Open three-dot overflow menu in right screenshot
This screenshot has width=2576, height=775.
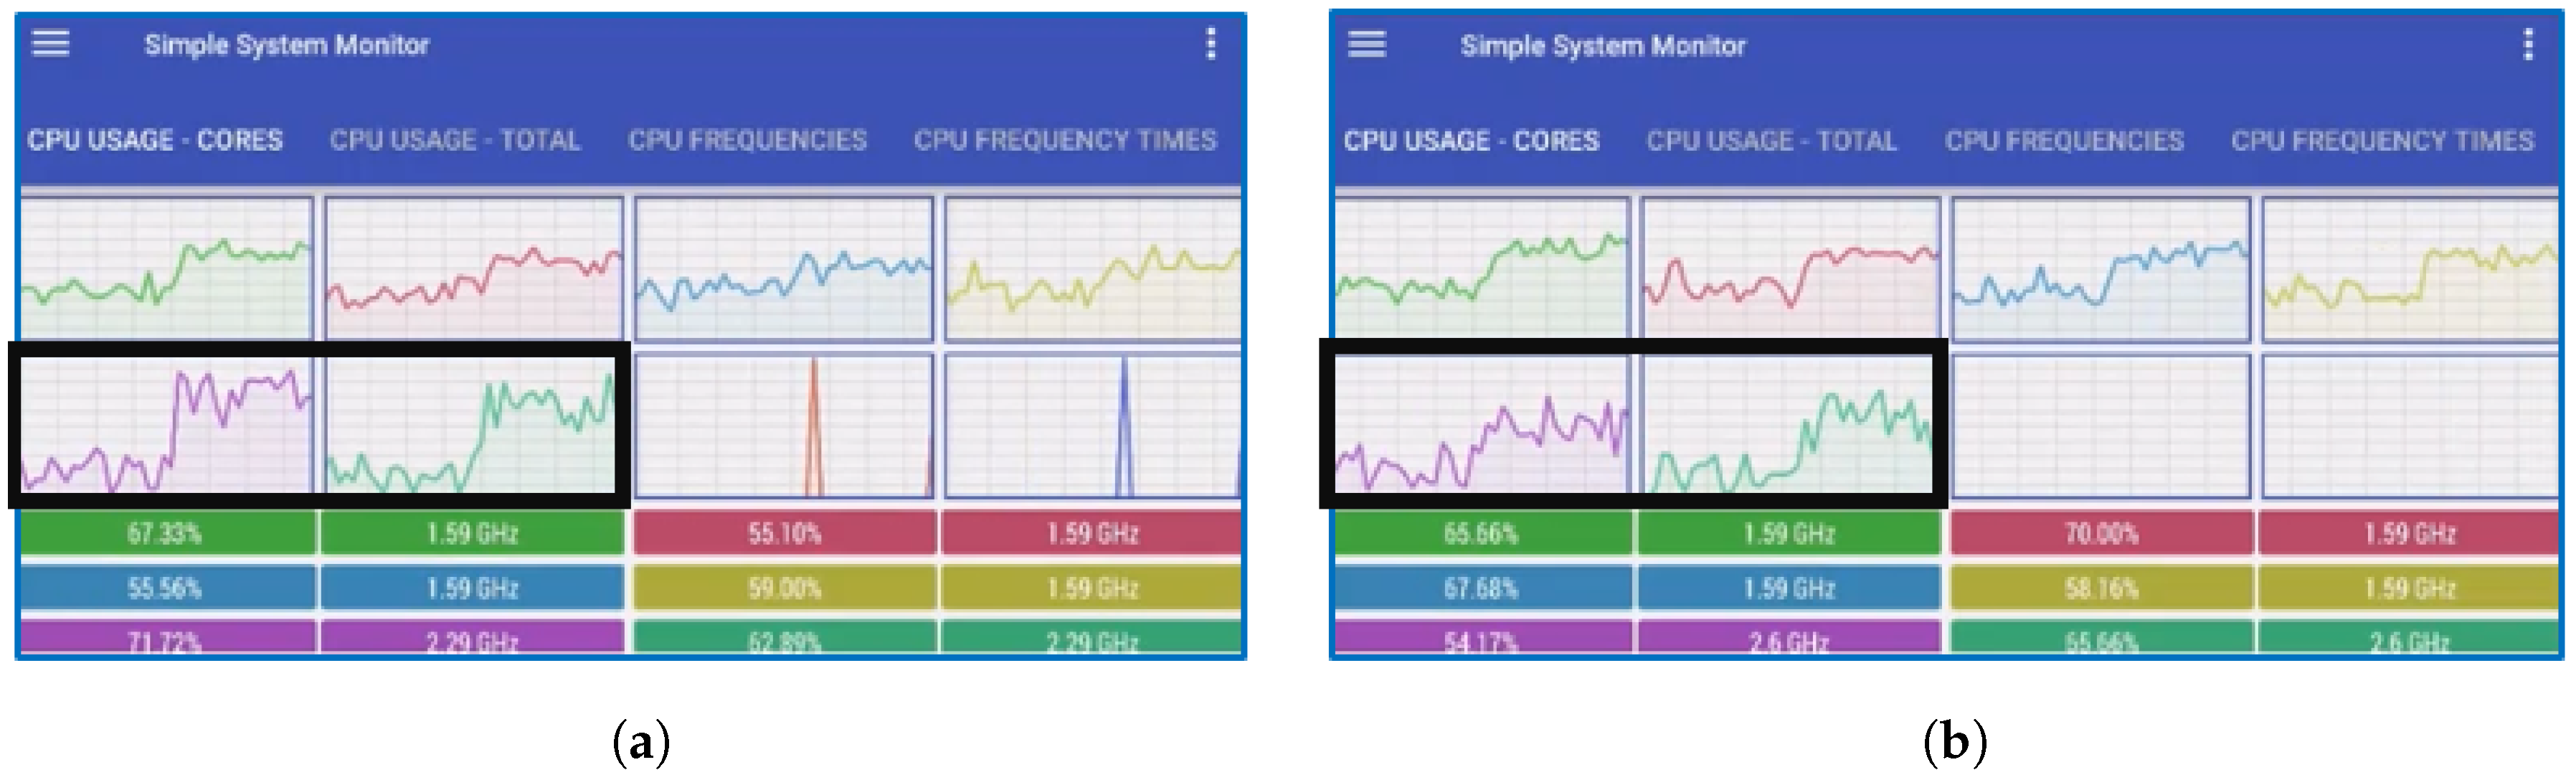click(x=2527, y=44)
